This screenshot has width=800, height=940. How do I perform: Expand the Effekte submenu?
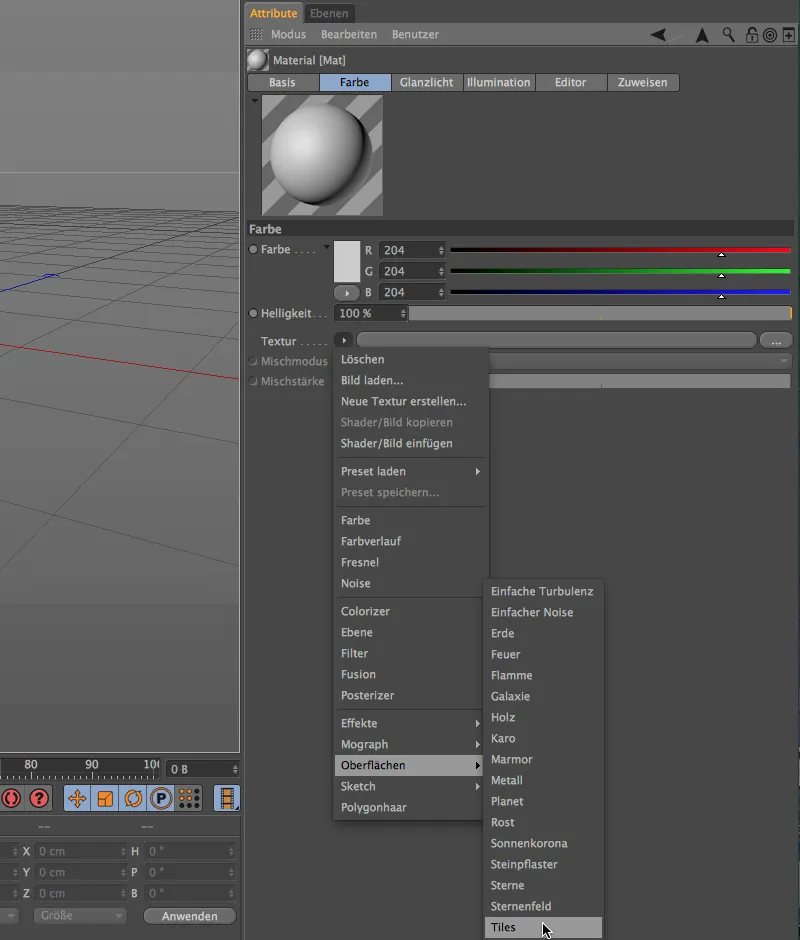[x=409, y=723]
